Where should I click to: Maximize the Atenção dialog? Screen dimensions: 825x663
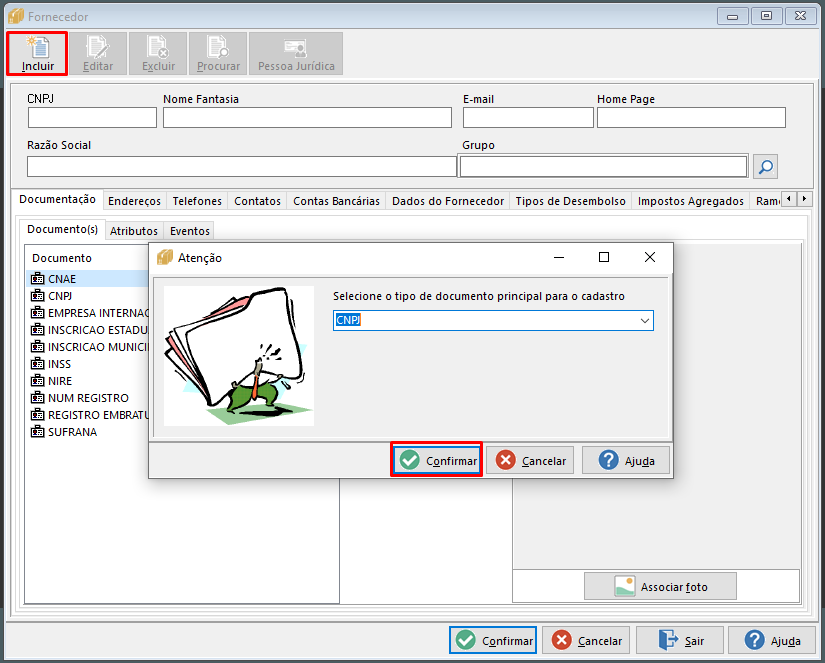(x=604, y=257)
